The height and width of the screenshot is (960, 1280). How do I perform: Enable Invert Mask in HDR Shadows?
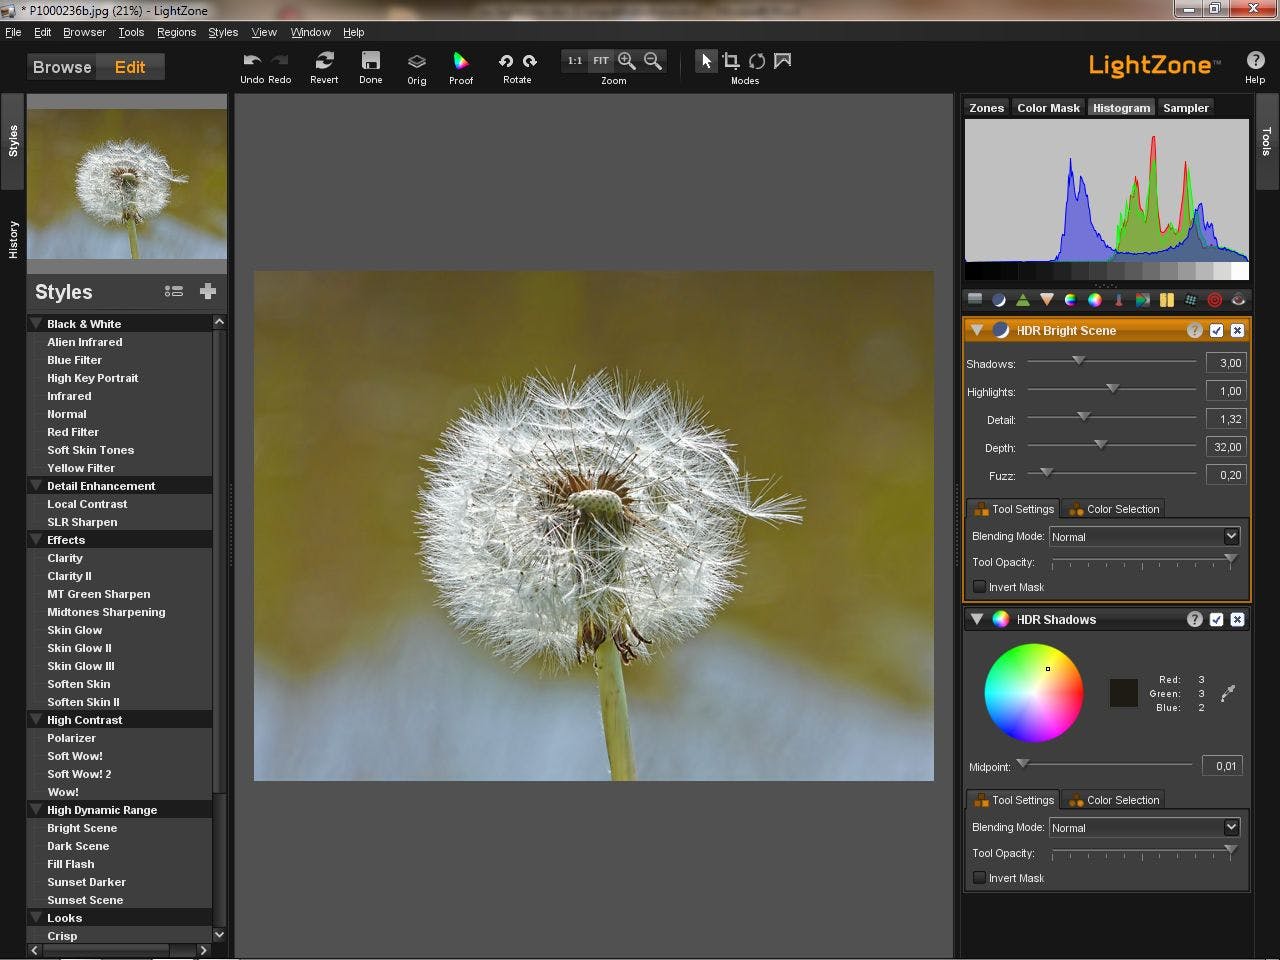point(980,878)
